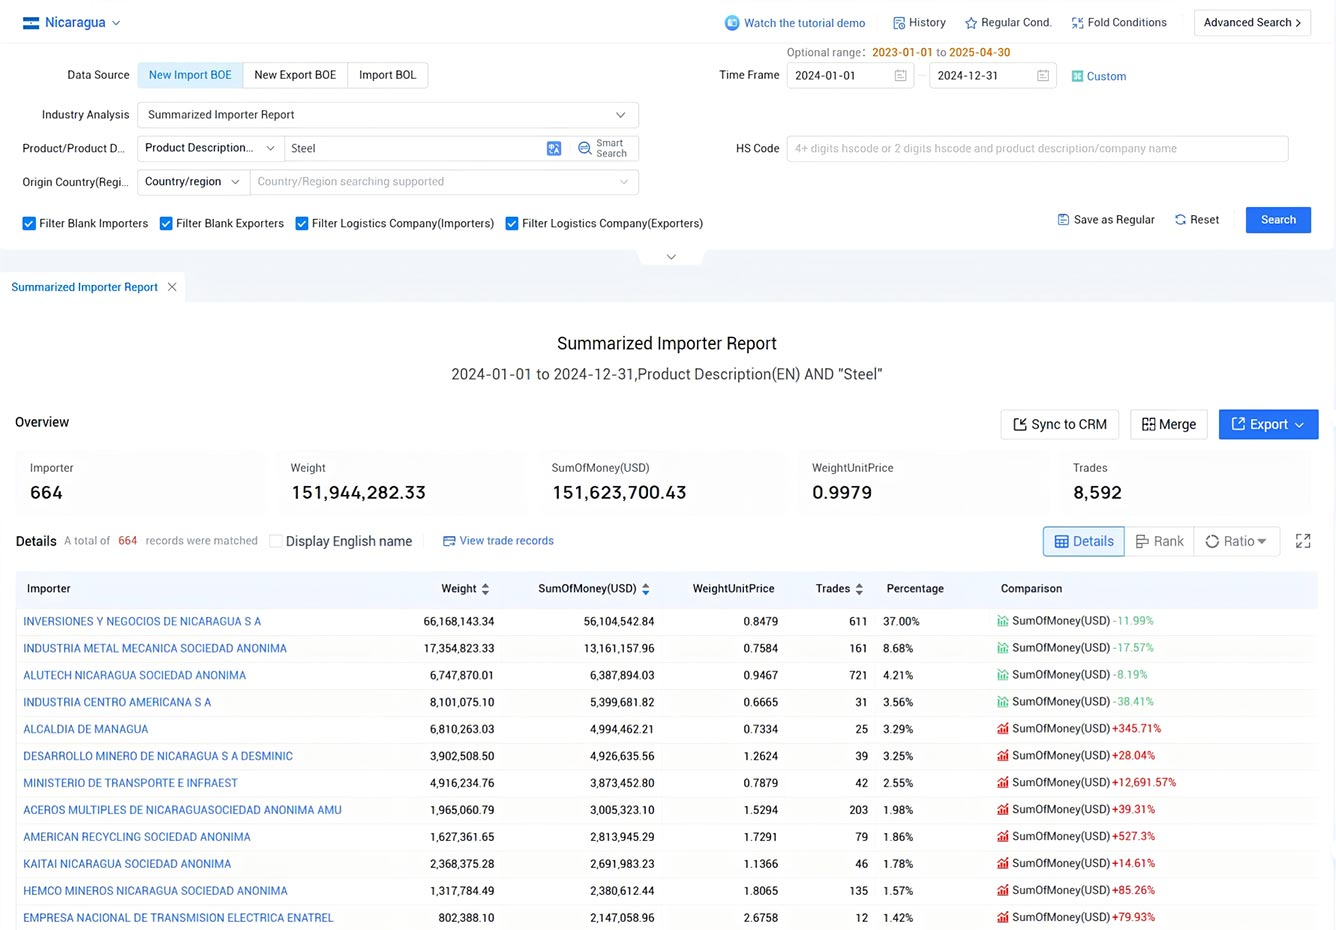
Task: Sort by SumOfMoney(USD) column arrows
Action: pyautogui.click(x=646, y=589)
